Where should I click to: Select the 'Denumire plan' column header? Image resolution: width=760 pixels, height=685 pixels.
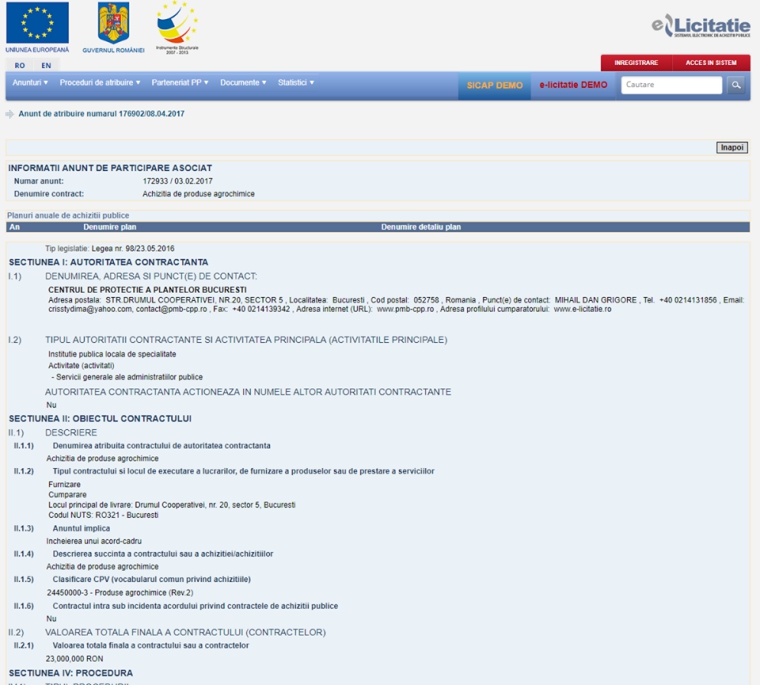pos(110,227)
